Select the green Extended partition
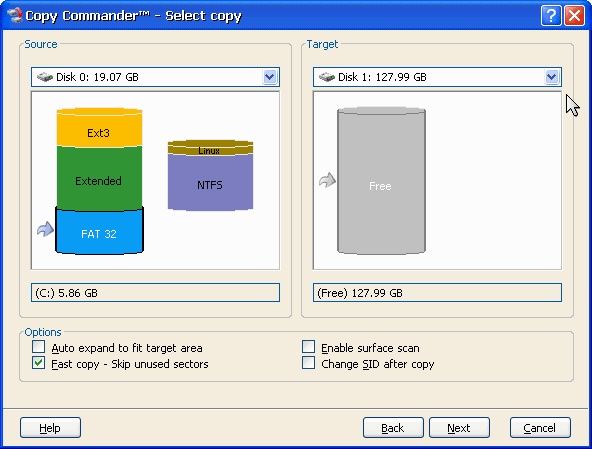Screen dimensions: 592x449 (x=99, y=177)
